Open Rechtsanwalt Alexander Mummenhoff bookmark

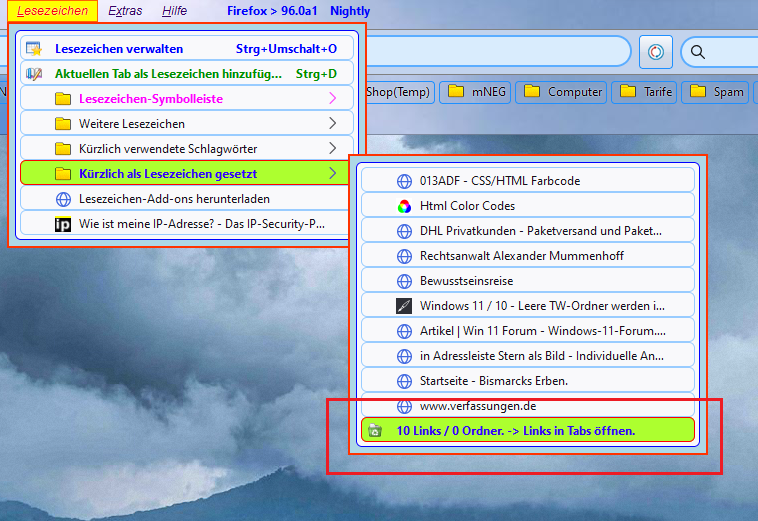click(x=528, y=256)
